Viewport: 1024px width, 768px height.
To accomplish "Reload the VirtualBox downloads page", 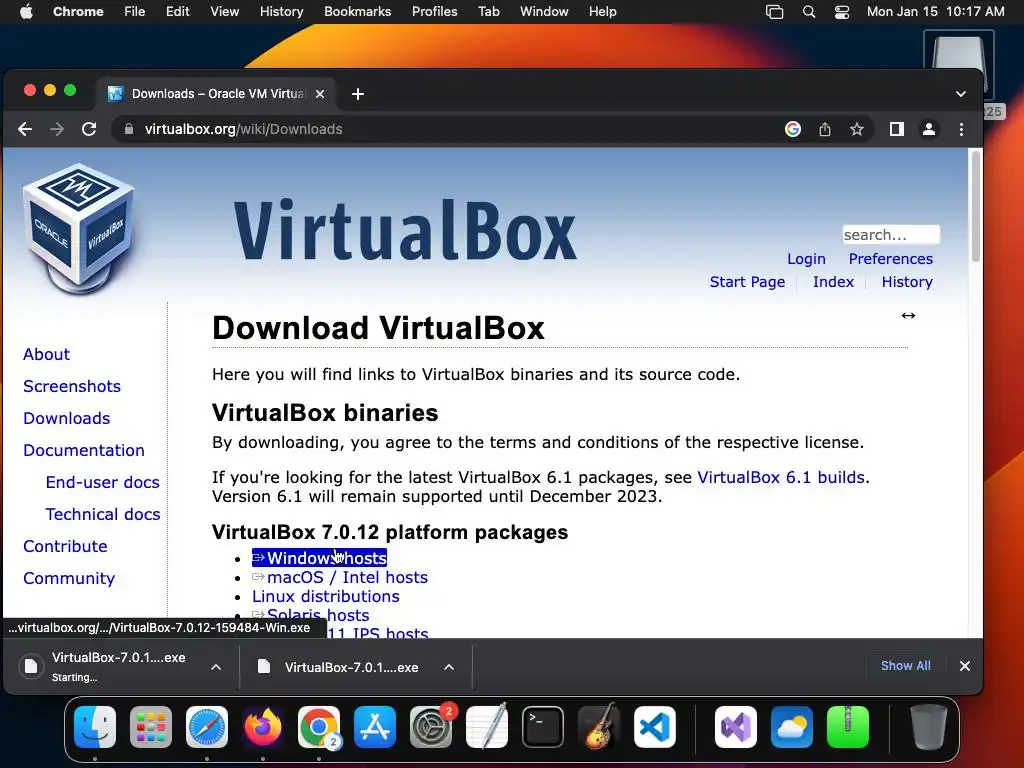I will pos(89,129).
